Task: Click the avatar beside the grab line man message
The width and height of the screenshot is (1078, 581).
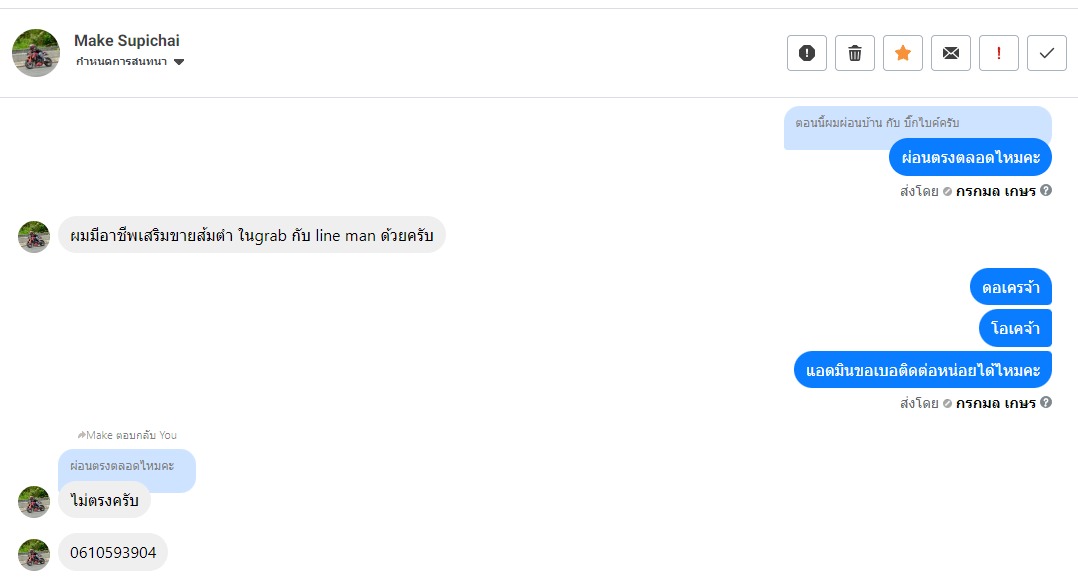Action: pos(34,237)
